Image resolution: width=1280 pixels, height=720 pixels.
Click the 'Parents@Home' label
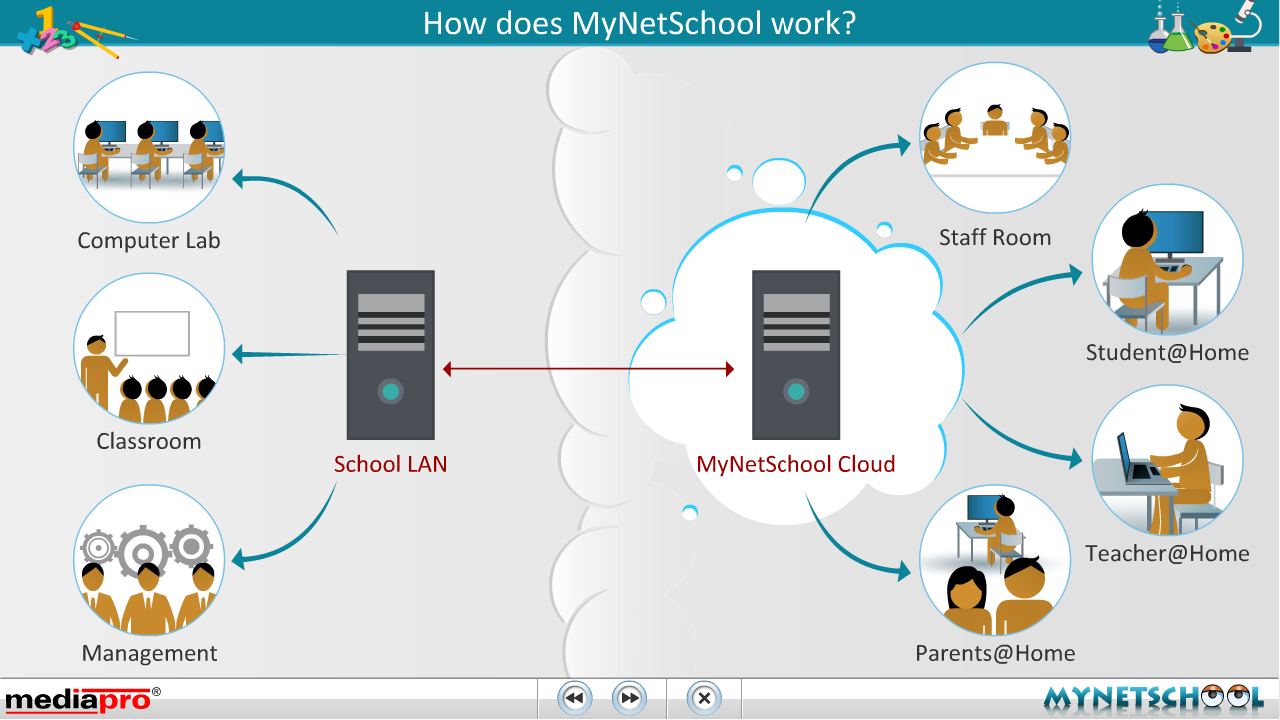point(995,654)
